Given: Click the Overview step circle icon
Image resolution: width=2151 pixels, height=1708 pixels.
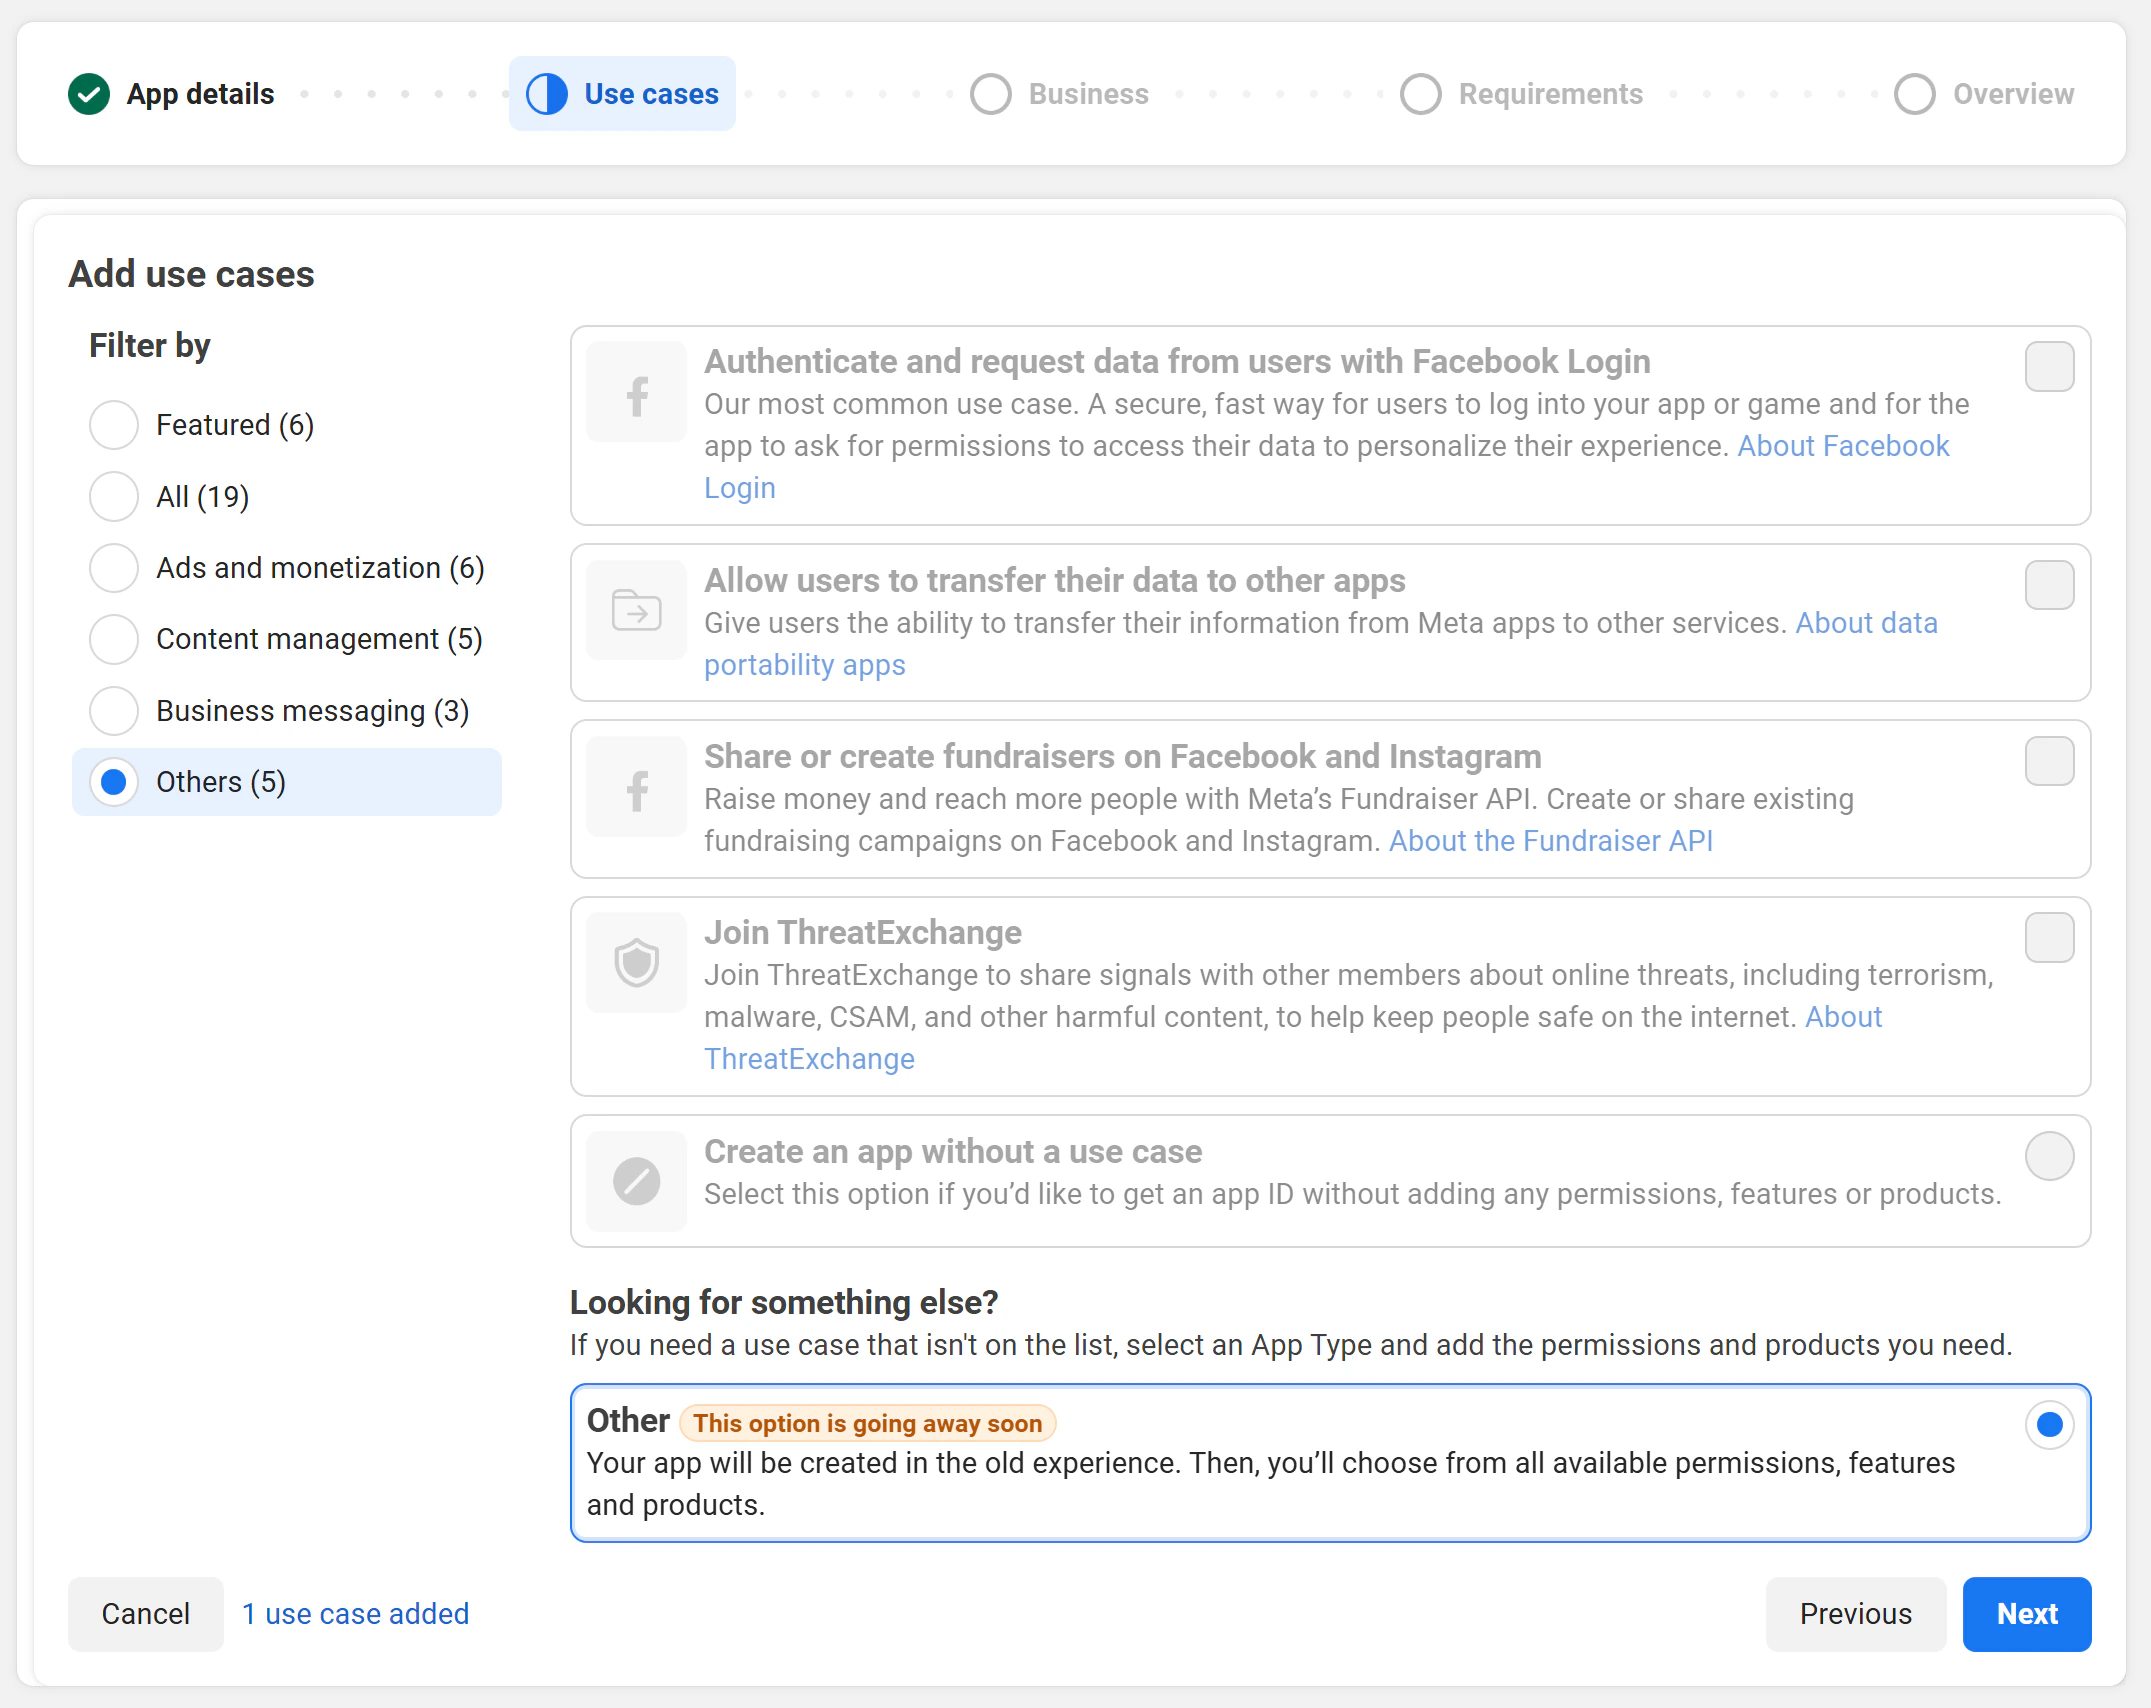Looking at the screenshot, I should 1915,94.
